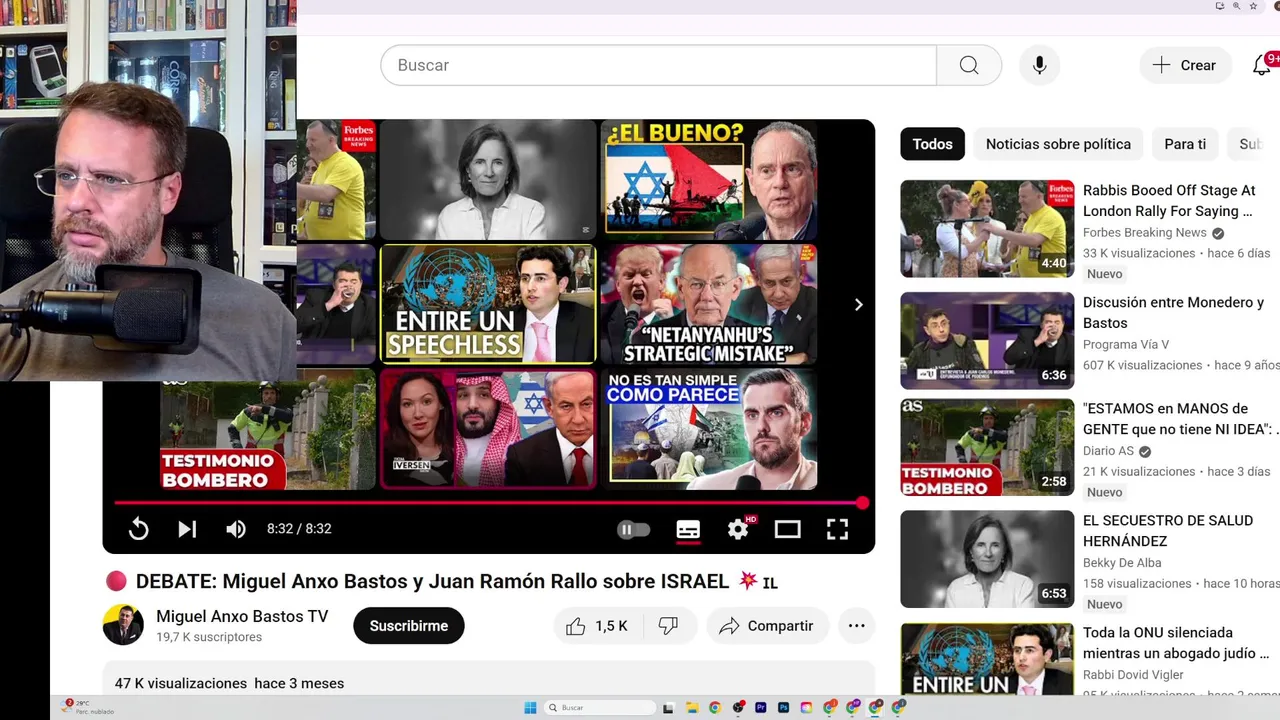The height and width of the screenshot is (720, 1280).
Task: Open endscreen card Netanyahu's Strategic Mistake
Action: coord(708,304)
